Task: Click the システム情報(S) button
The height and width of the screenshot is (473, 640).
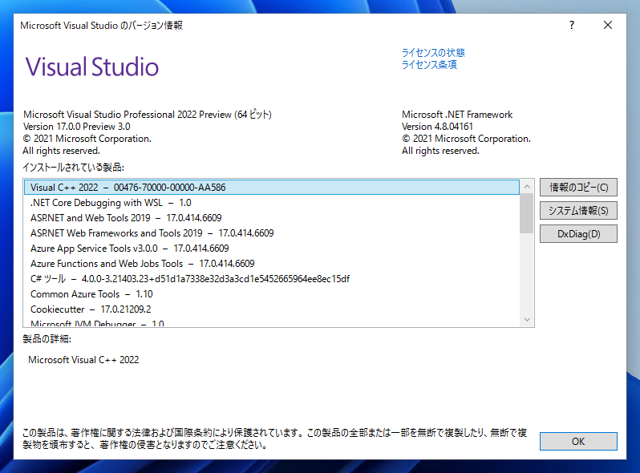Action: point(578,211)
